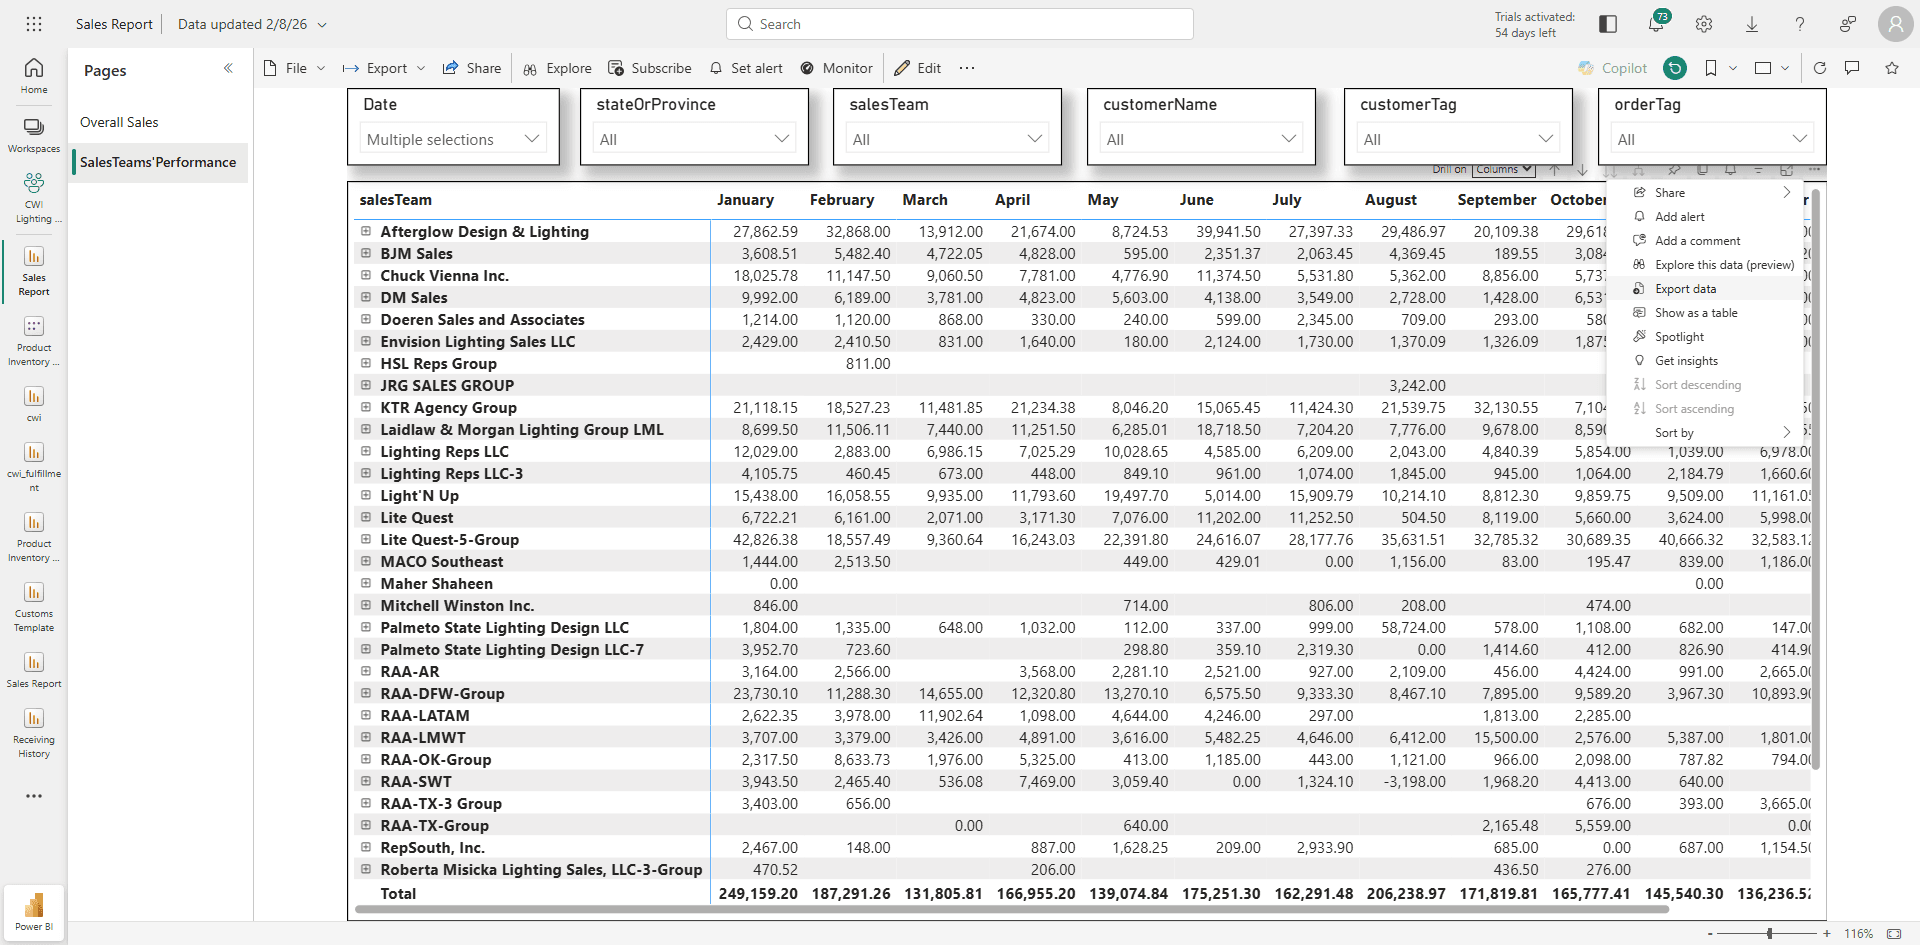Open Sort by submenu
The width and height of the screenshot is (1920, 945).
point(1704,433)
